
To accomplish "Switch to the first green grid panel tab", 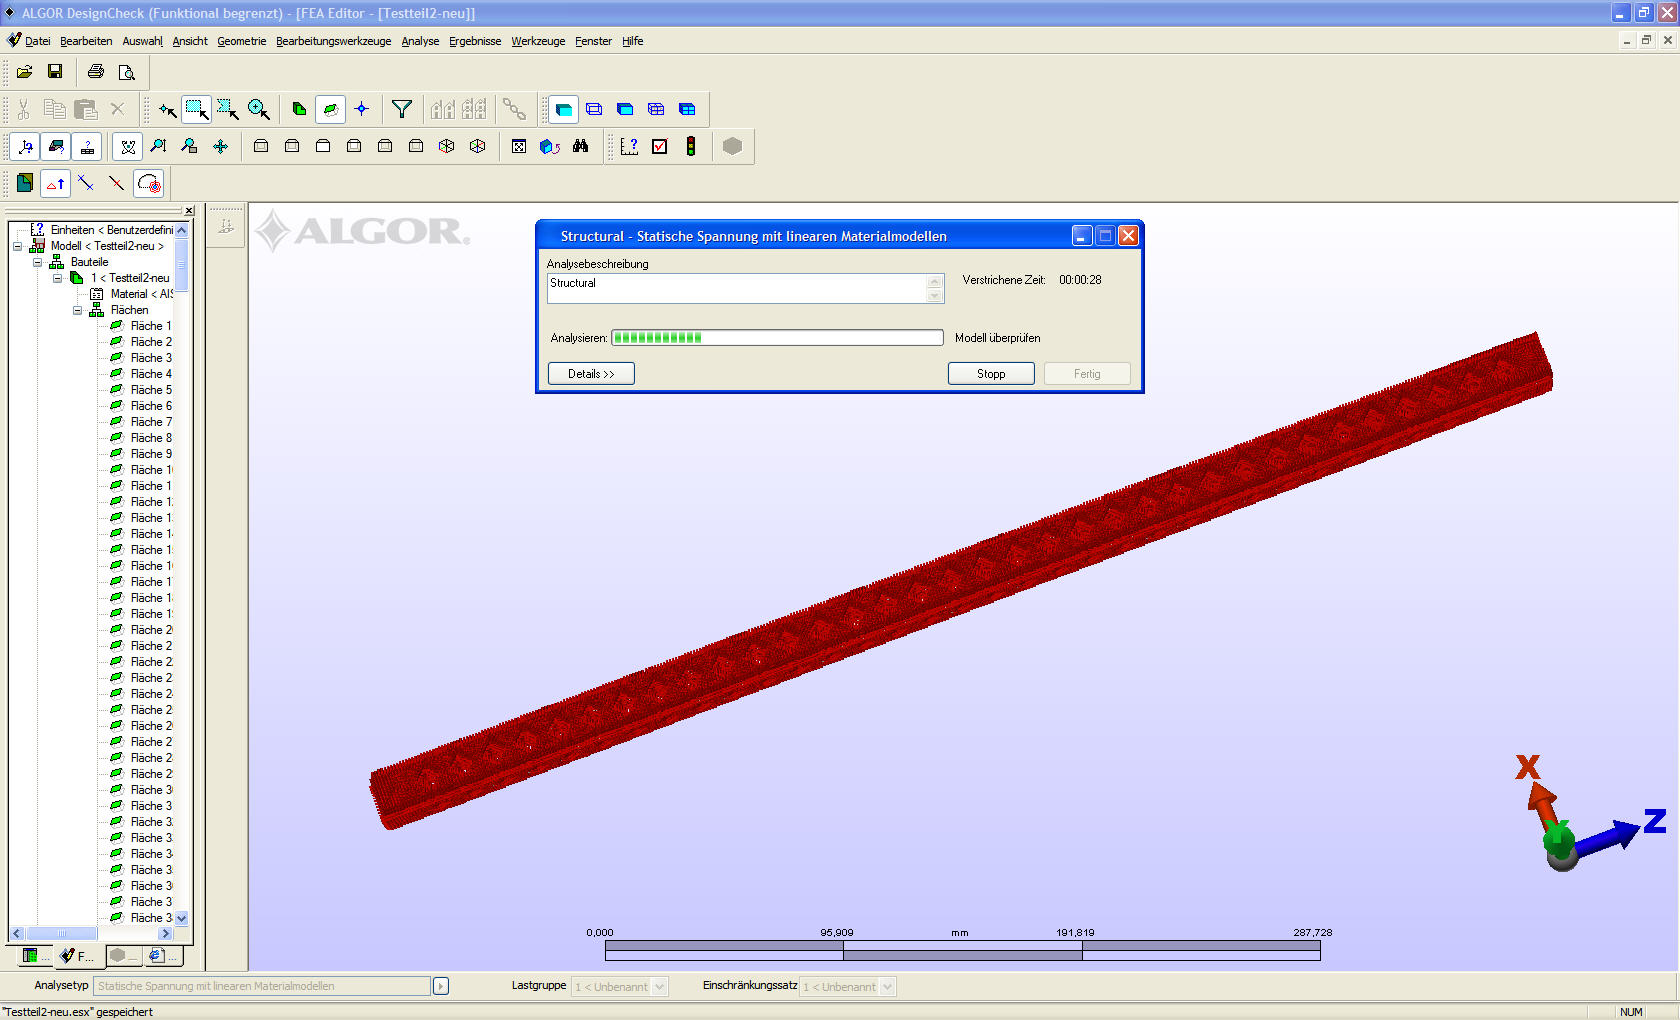I will [34, 956].
